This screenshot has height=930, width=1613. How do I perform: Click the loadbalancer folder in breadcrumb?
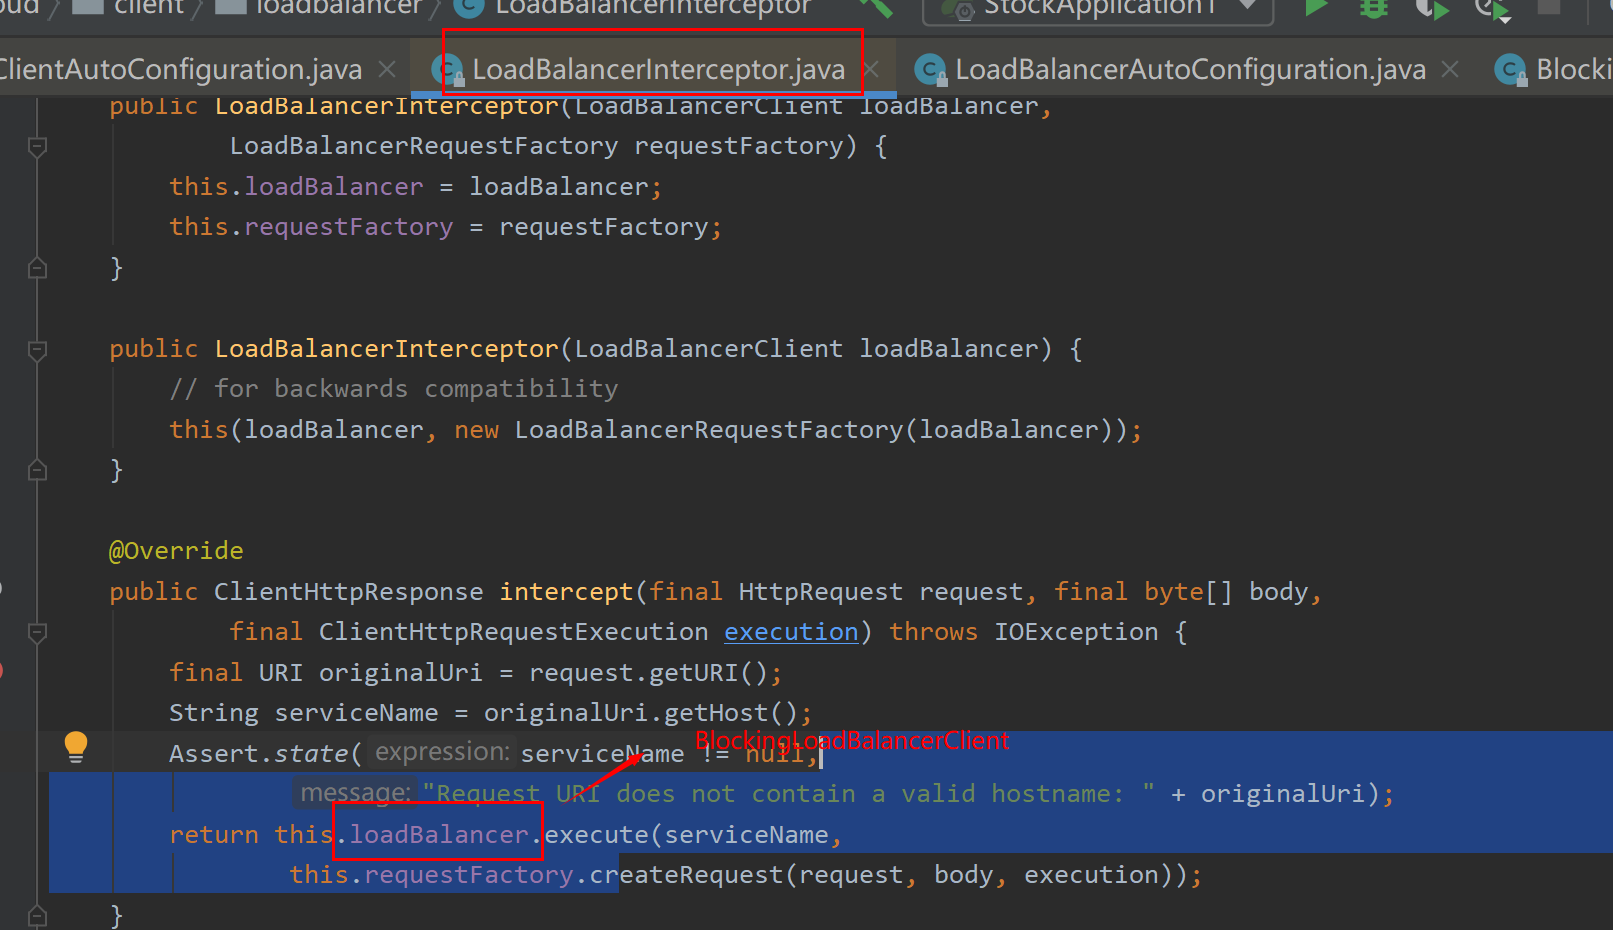(338, 8)
